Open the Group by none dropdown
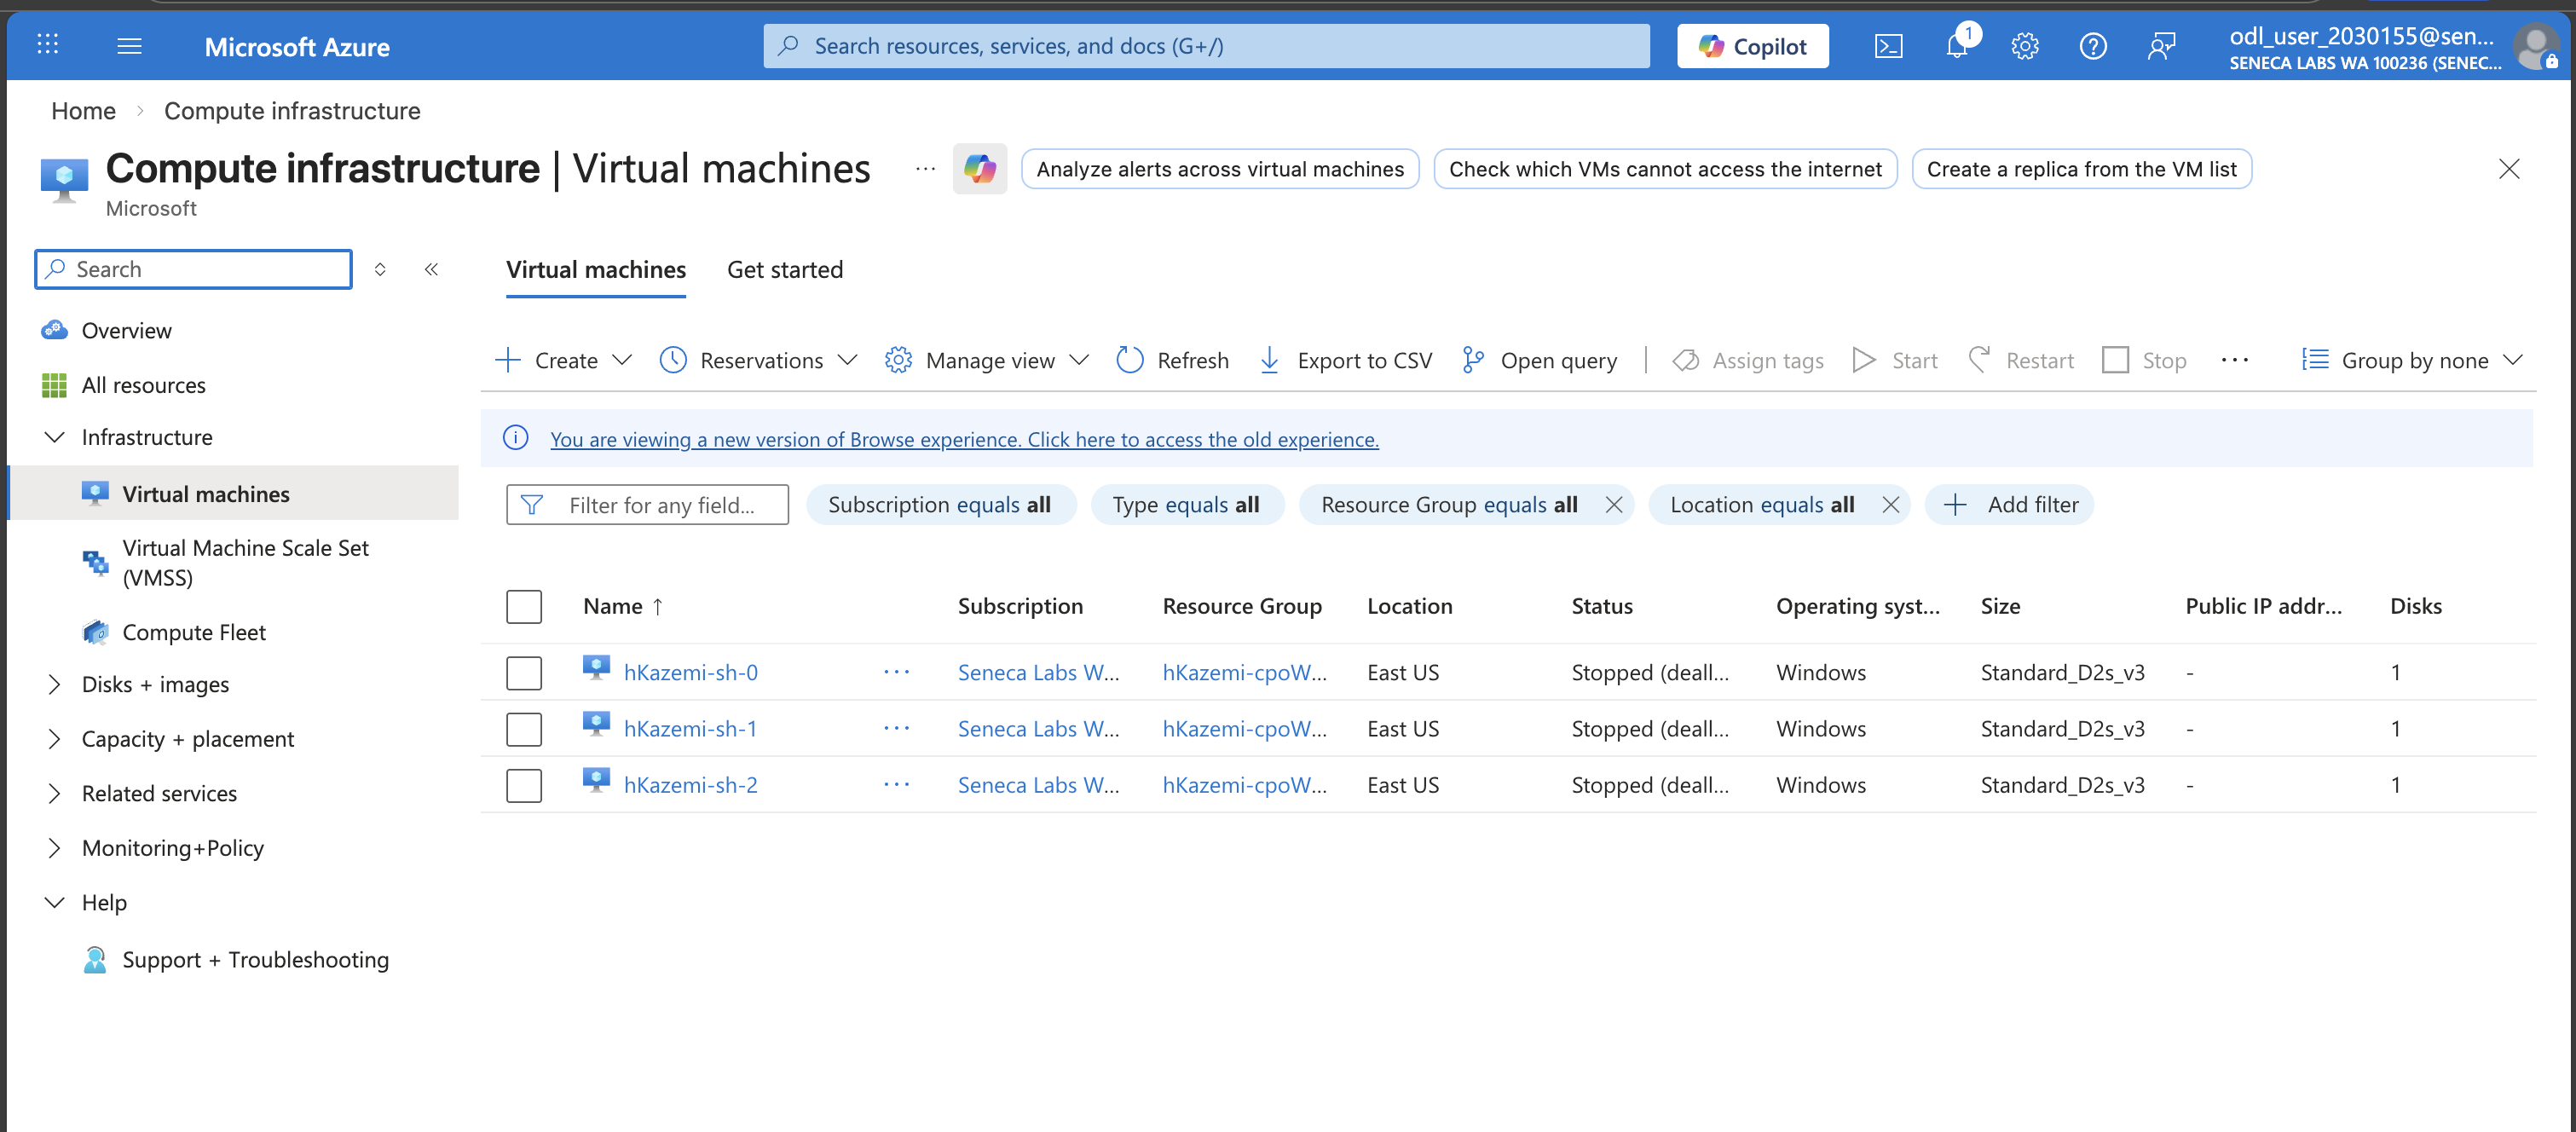This screenshot has width=2576, height=1132. coord(2412,360)
